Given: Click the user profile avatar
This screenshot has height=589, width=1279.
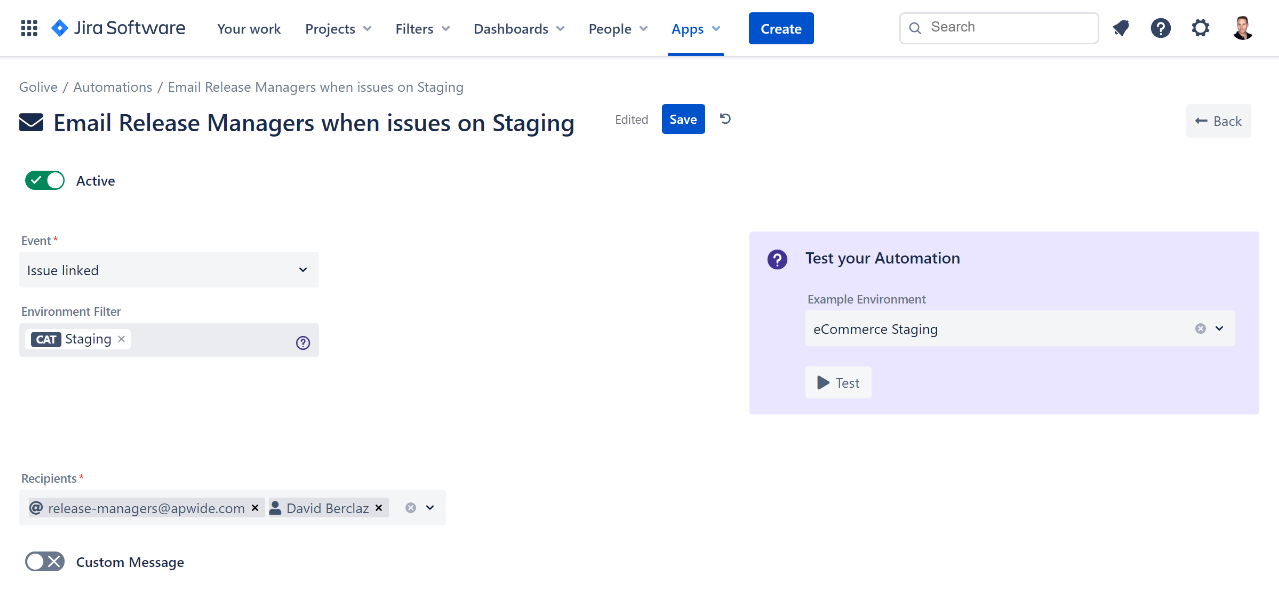Looking at the screenshot, I should [1242, 28].
